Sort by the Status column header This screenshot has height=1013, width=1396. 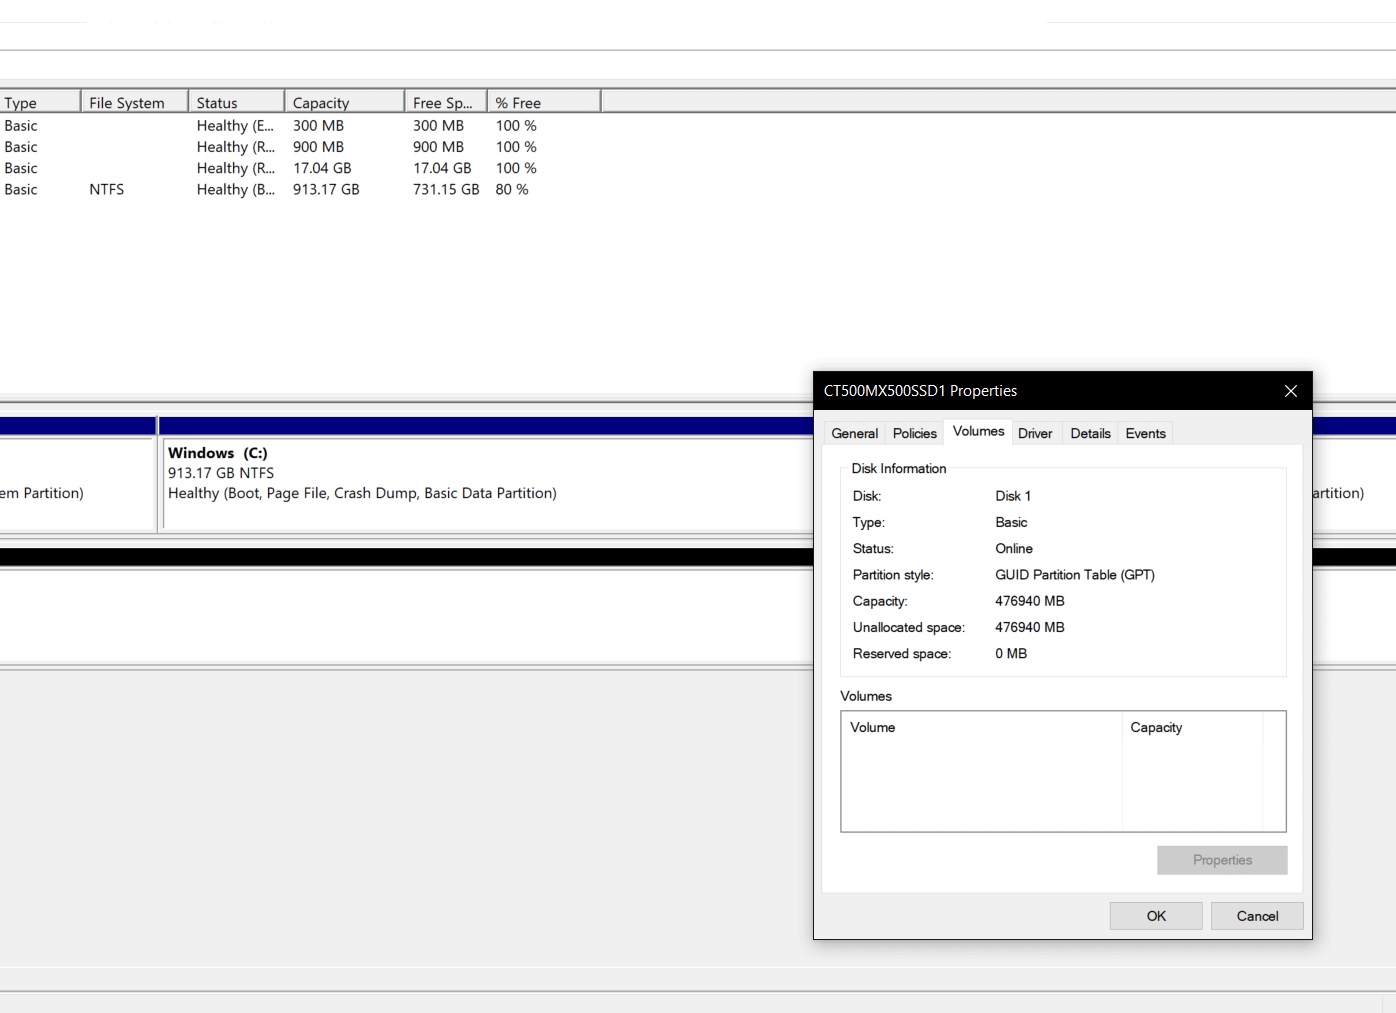click(236, 102)
